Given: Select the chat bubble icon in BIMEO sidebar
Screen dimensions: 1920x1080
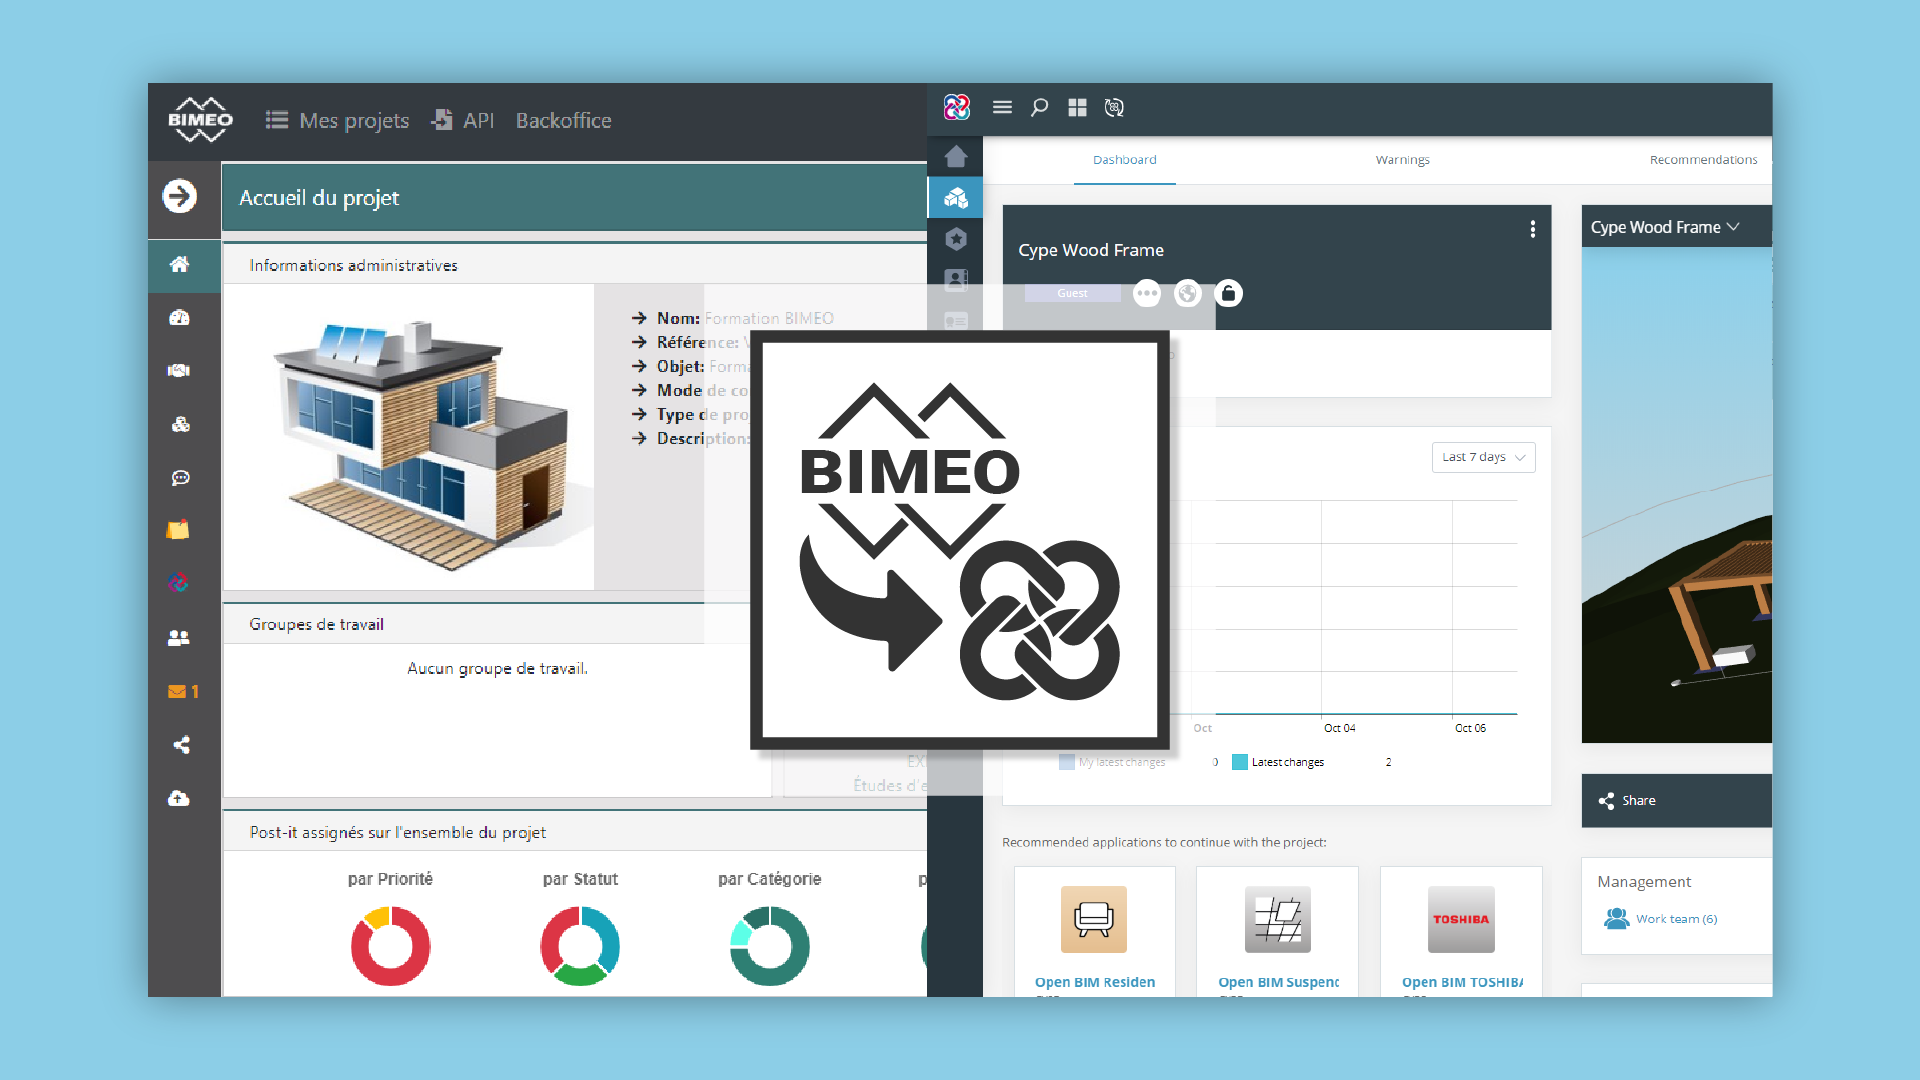Looking at the screenshot, I should 181,477.
